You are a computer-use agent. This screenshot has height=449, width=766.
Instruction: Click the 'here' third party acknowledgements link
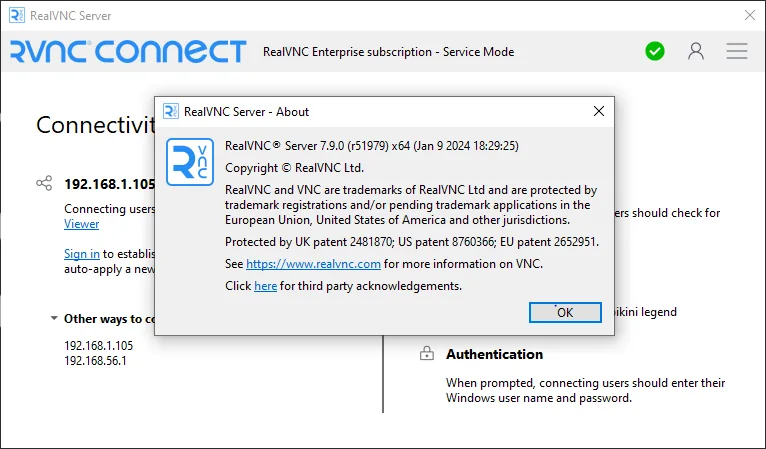tap(265, 286)
